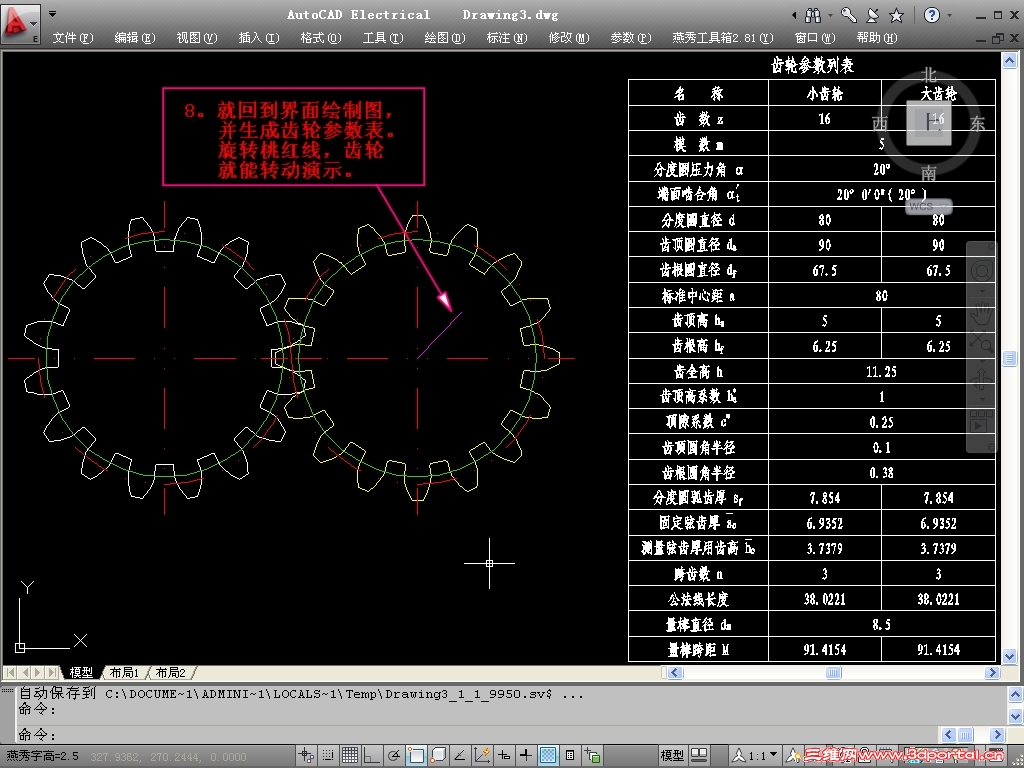Open the 工具(T) menu

click(x=383, y=38)
